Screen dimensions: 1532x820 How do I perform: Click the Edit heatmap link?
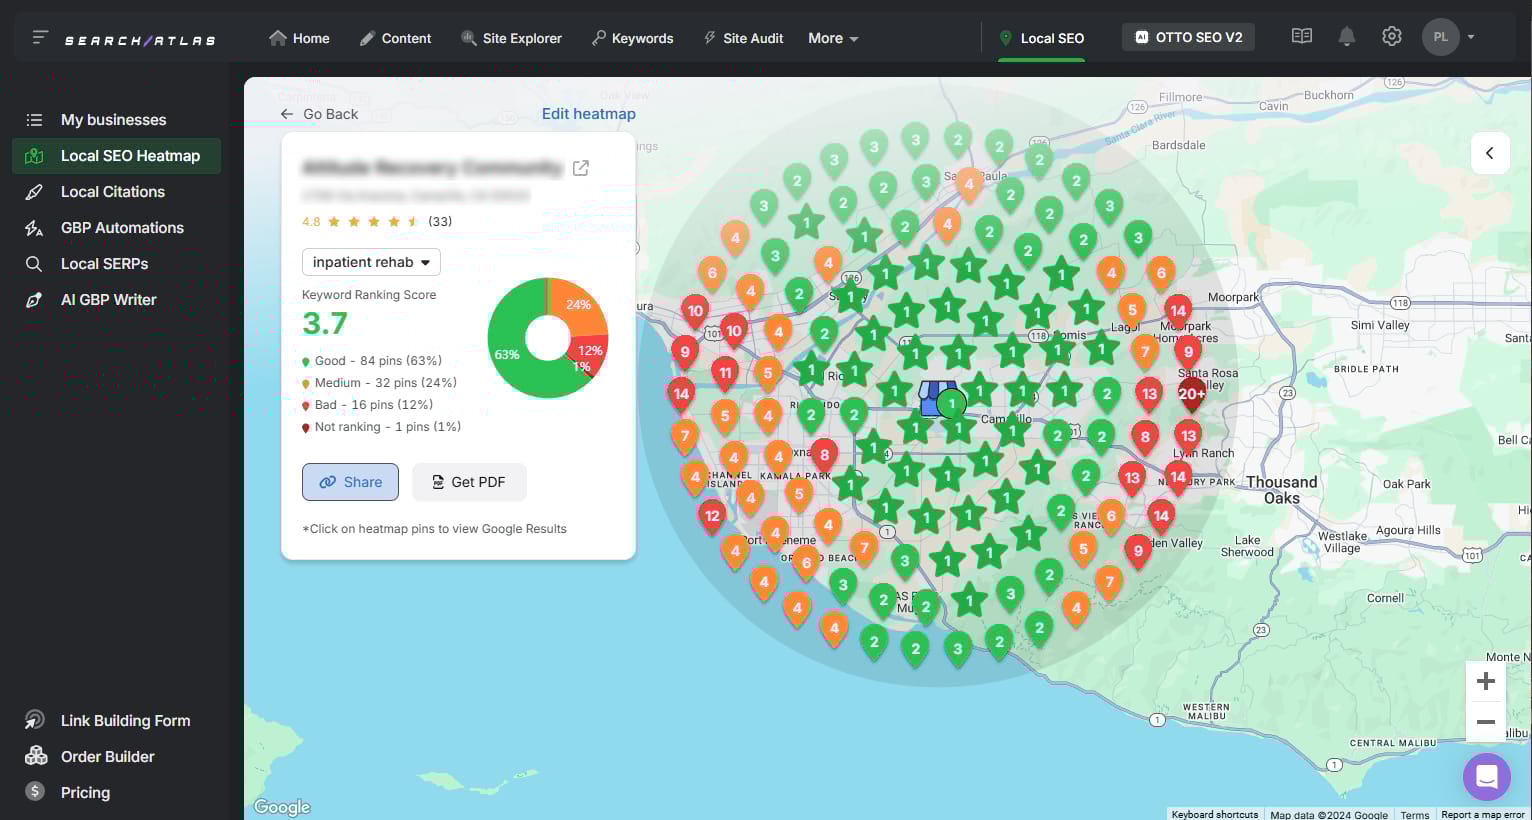click(x=588, y=114)
